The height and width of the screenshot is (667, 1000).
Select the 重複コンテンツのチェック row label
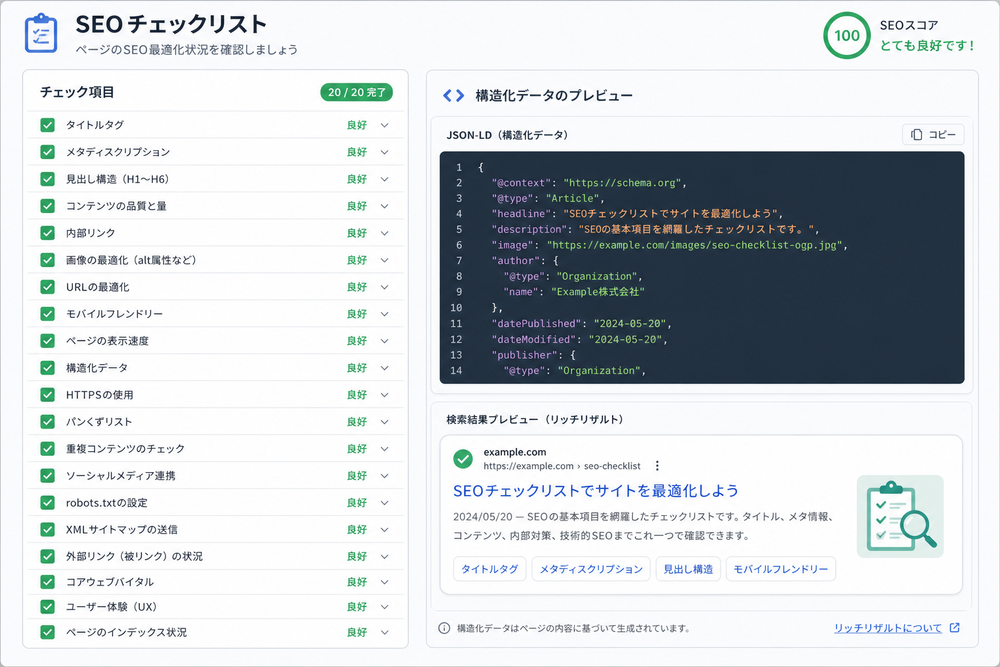[x=125, y=449]
